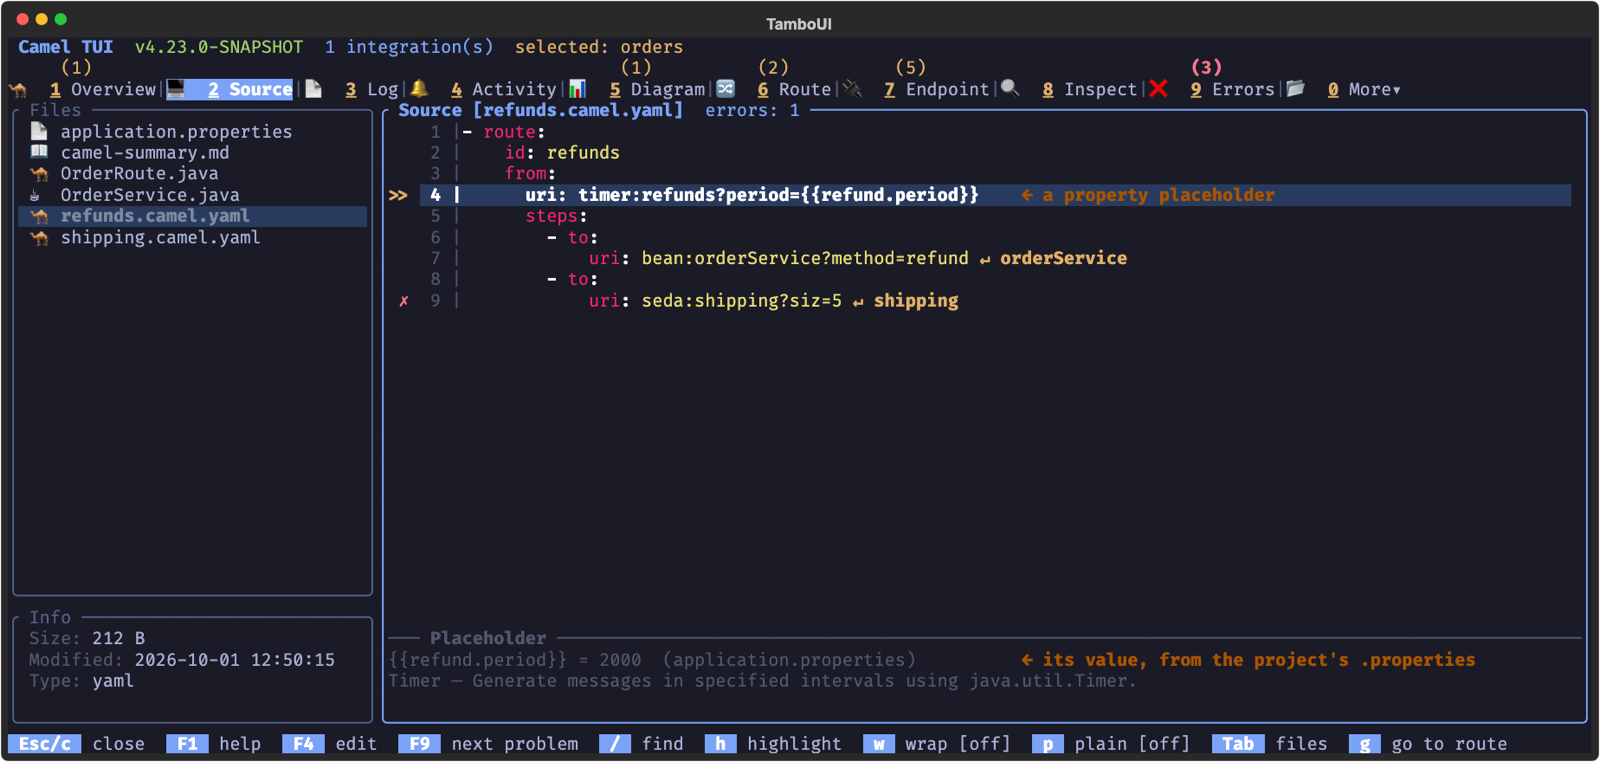Click the plug icon beside Endpoint tab

[x=852, y=89]
